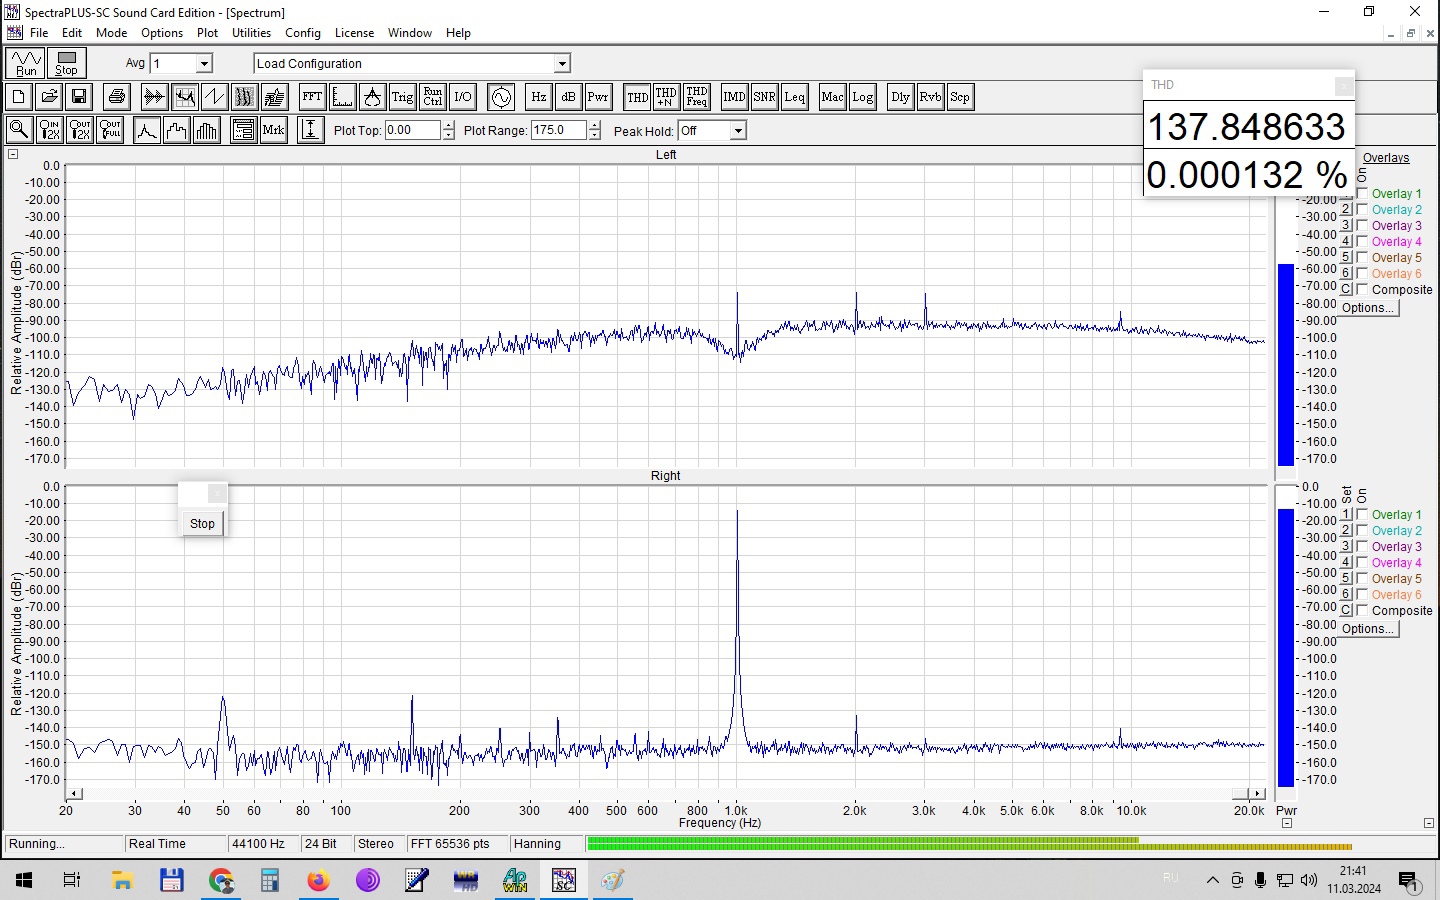This screenshot has width=1440, height=900.
Task: Click the print icon in the toolbar
Action: click(x=117, y=97)
